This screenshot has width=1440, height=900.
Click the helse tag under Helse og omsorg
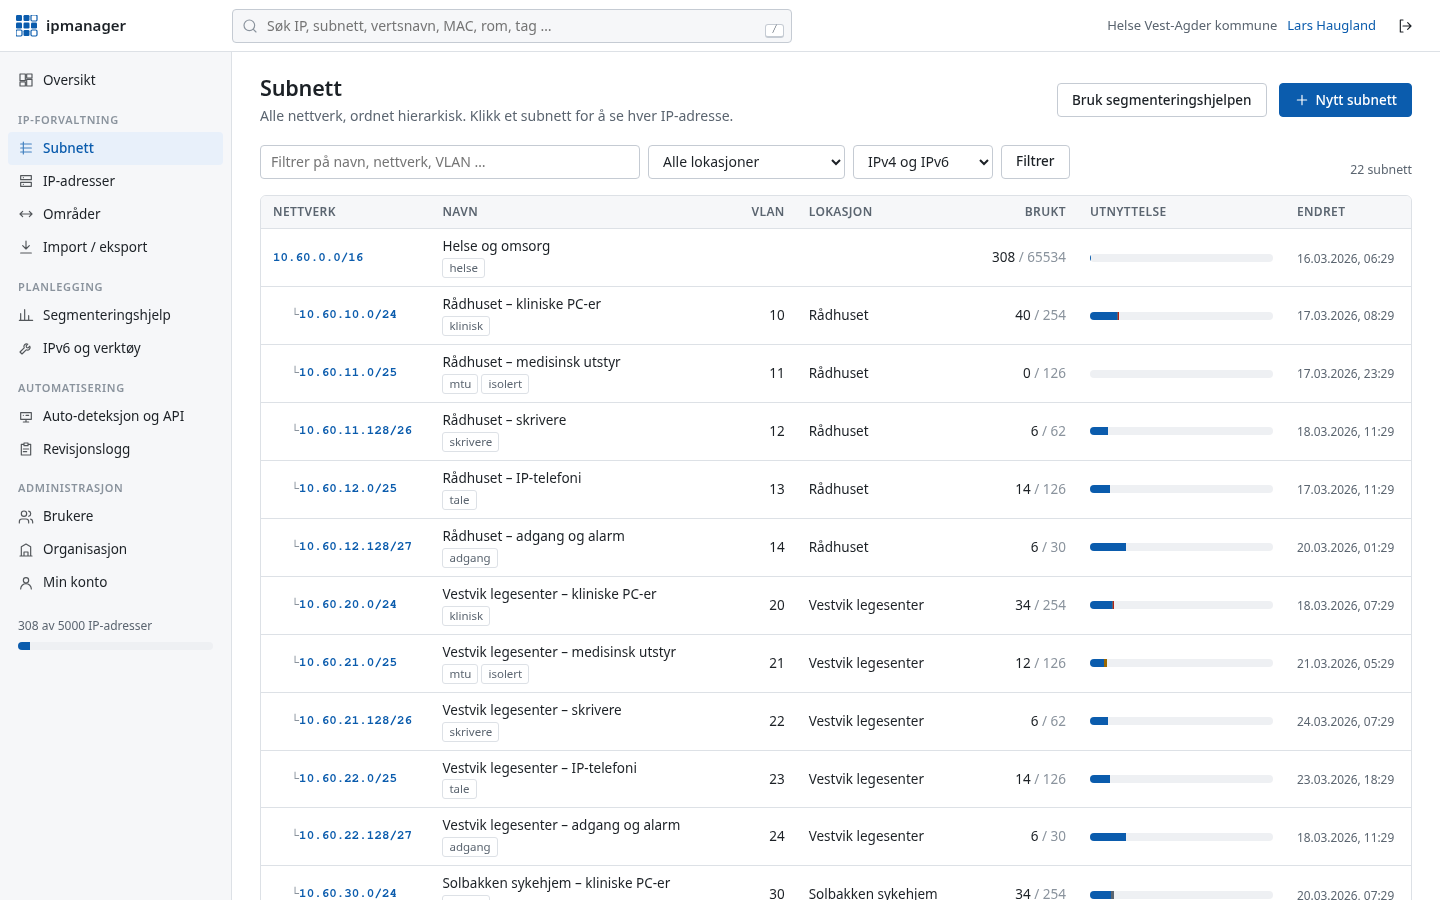click(x=464, y=268)
